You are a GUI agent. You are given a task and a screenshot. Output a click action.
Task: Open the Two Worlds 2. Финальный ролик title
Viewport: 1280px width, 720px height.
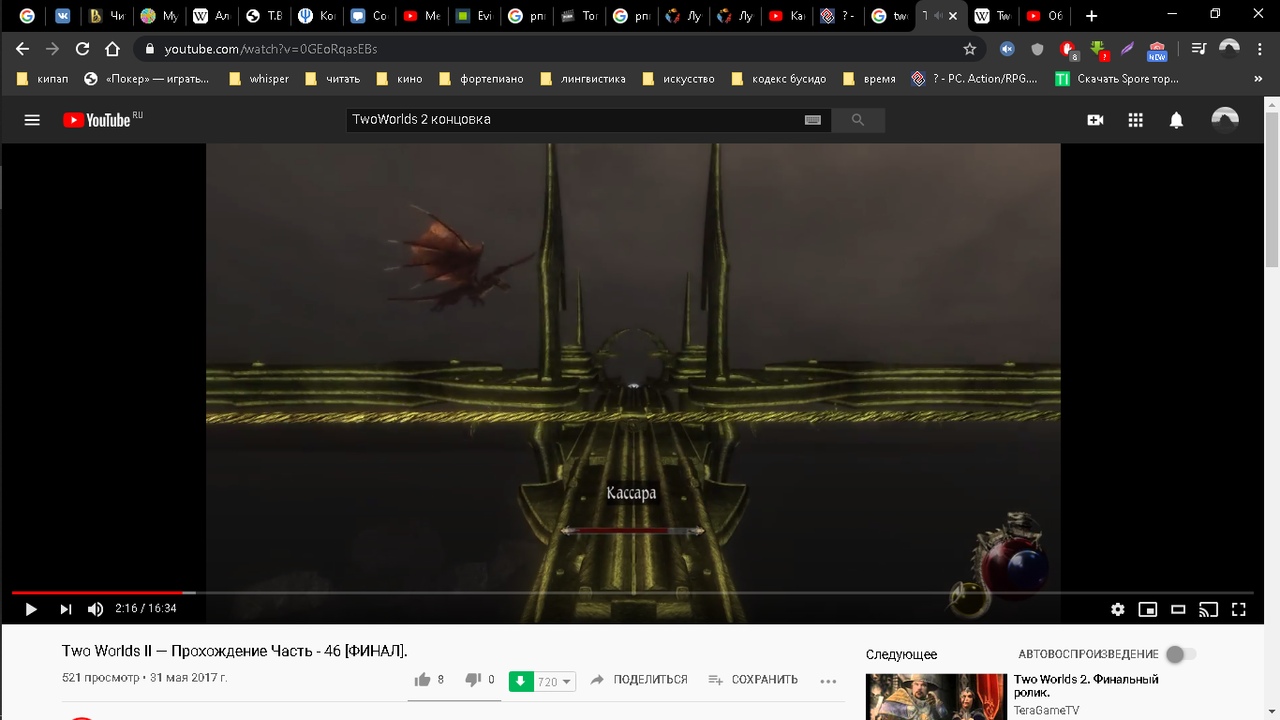pos(1086,686)
